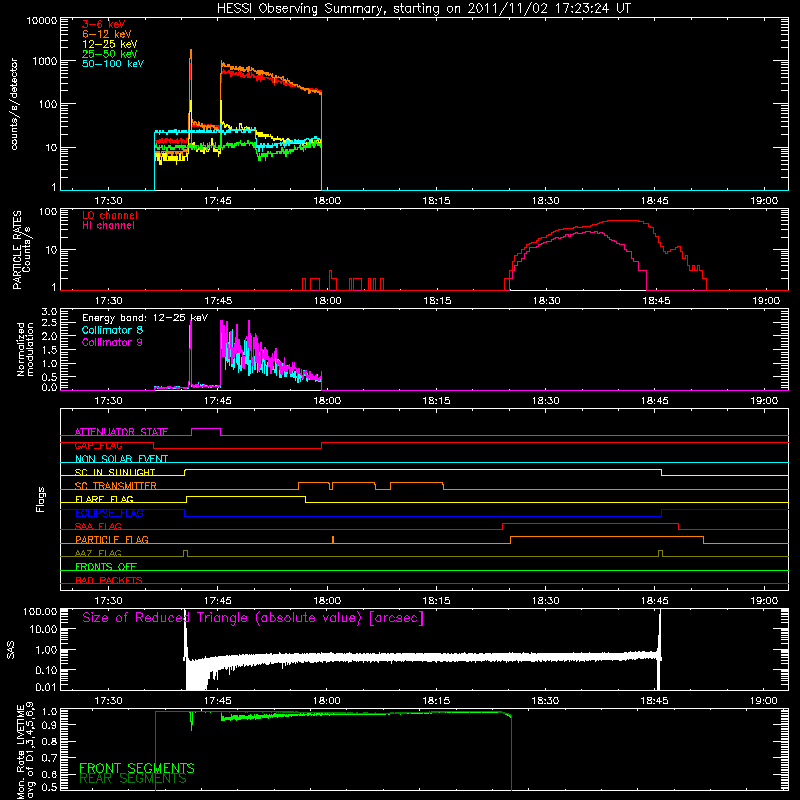Click the FLARE_FLAG label
The width and height of the screenshot is (800, 800).
click(x=104, y=499)
